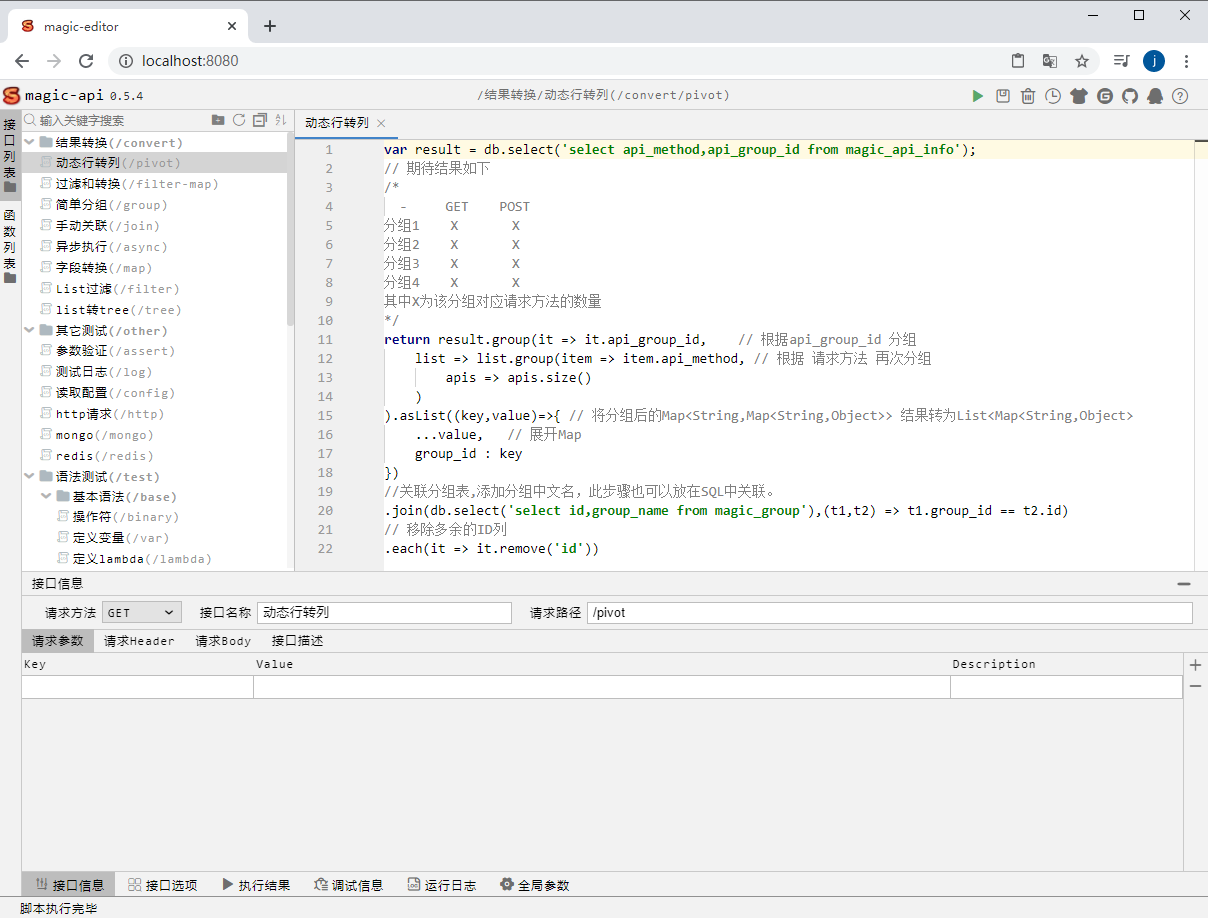Image resolution: width=1208 pixels, height=918 pixels.
Task: Click the browser back arrow
Action: coord(22,61)
